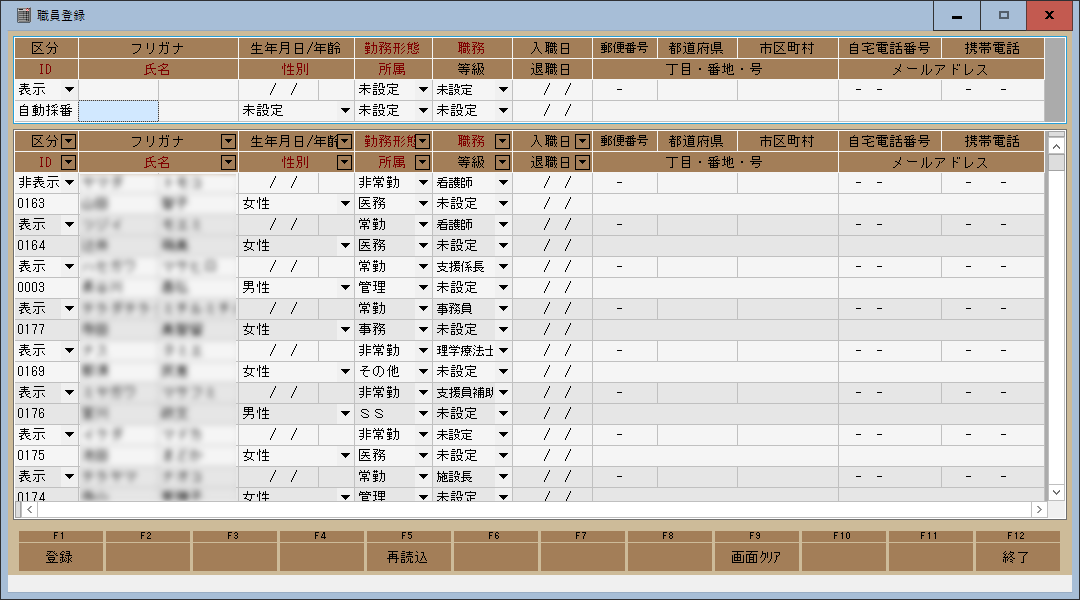Click the 職員登録 window title icon
This screenshot has width=1080, height=600.
(x=24, y=15)
